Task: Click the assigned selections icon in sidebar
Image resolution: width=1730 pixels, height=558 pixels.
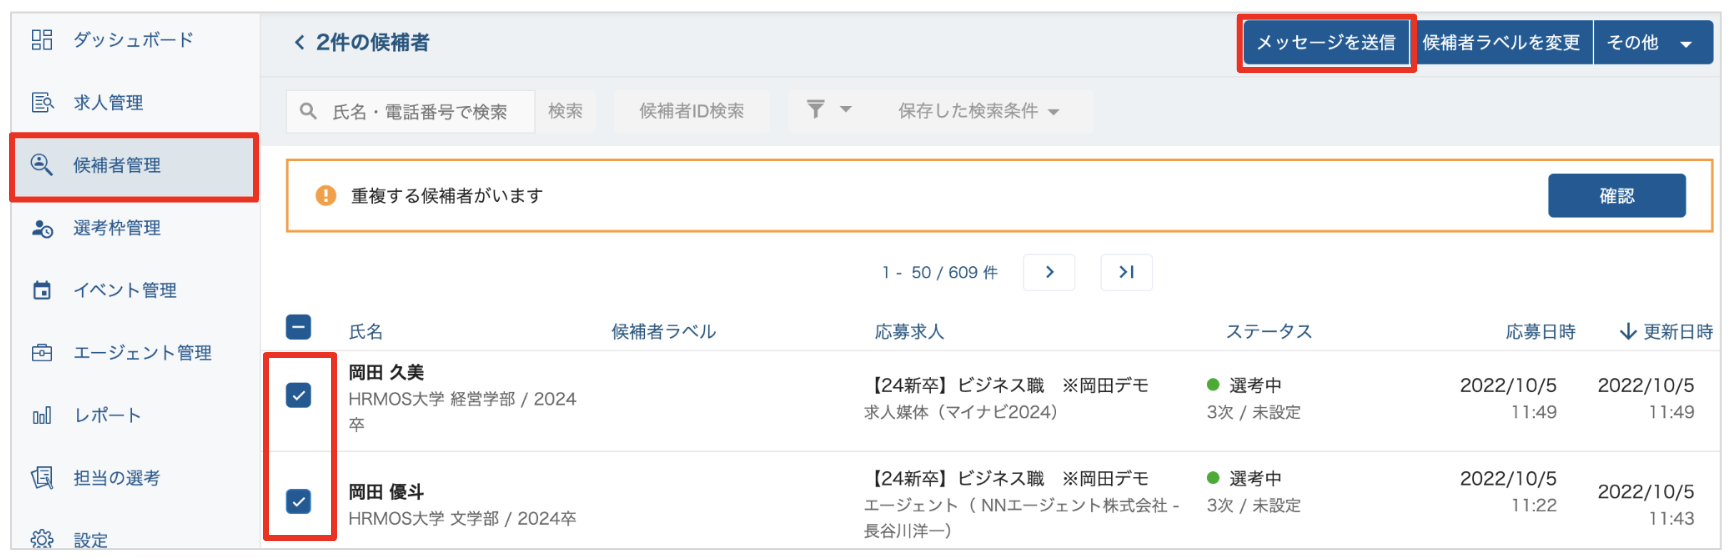Action: 42,478
